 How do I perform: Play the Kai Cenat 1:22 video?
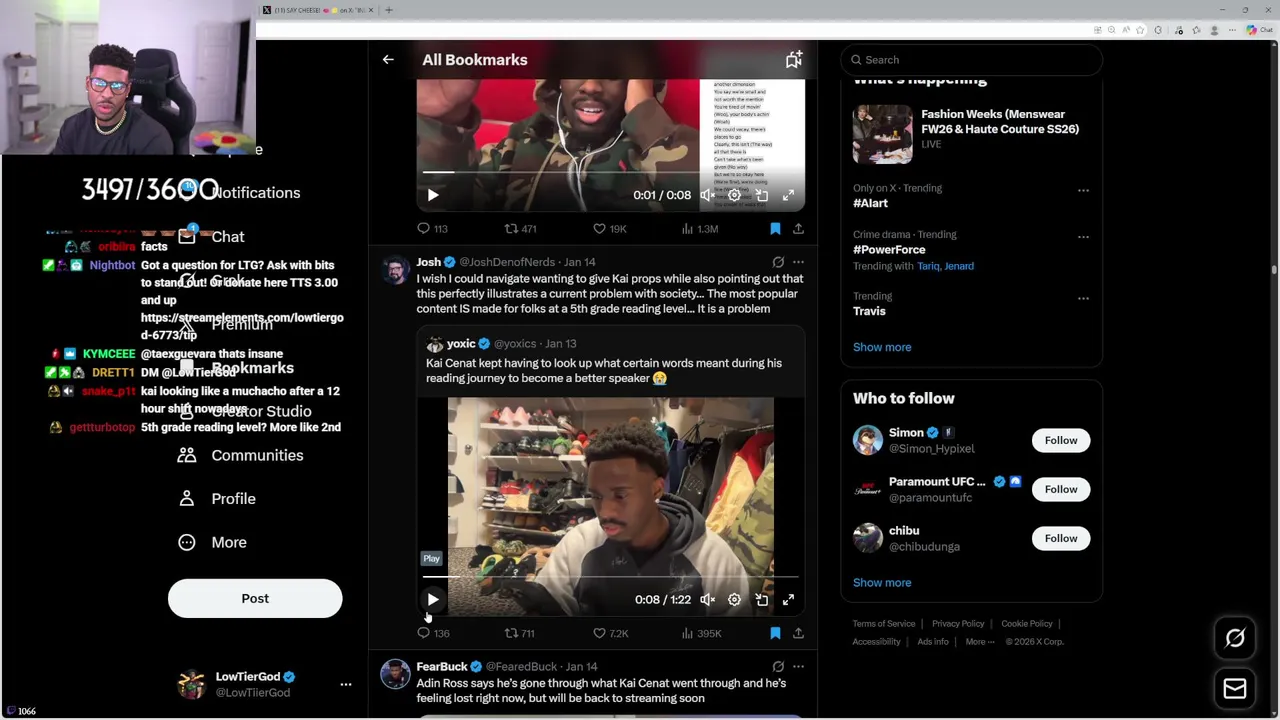[433, 600]
